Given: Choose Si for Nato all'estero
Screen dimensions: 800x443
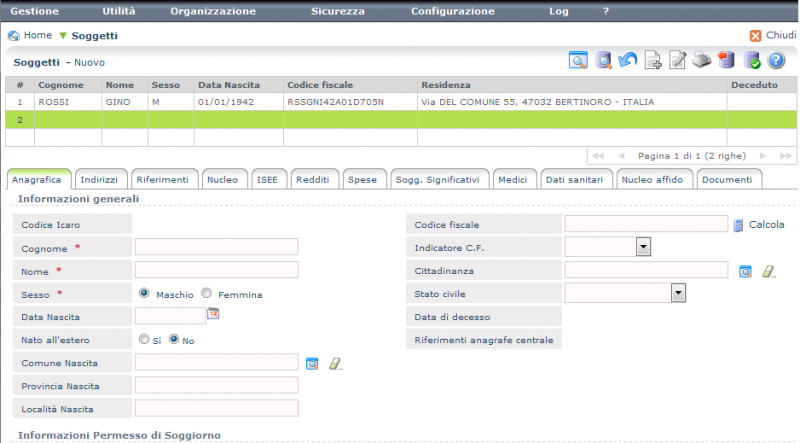Looking at the screenshot, I should tap(145, 339).
